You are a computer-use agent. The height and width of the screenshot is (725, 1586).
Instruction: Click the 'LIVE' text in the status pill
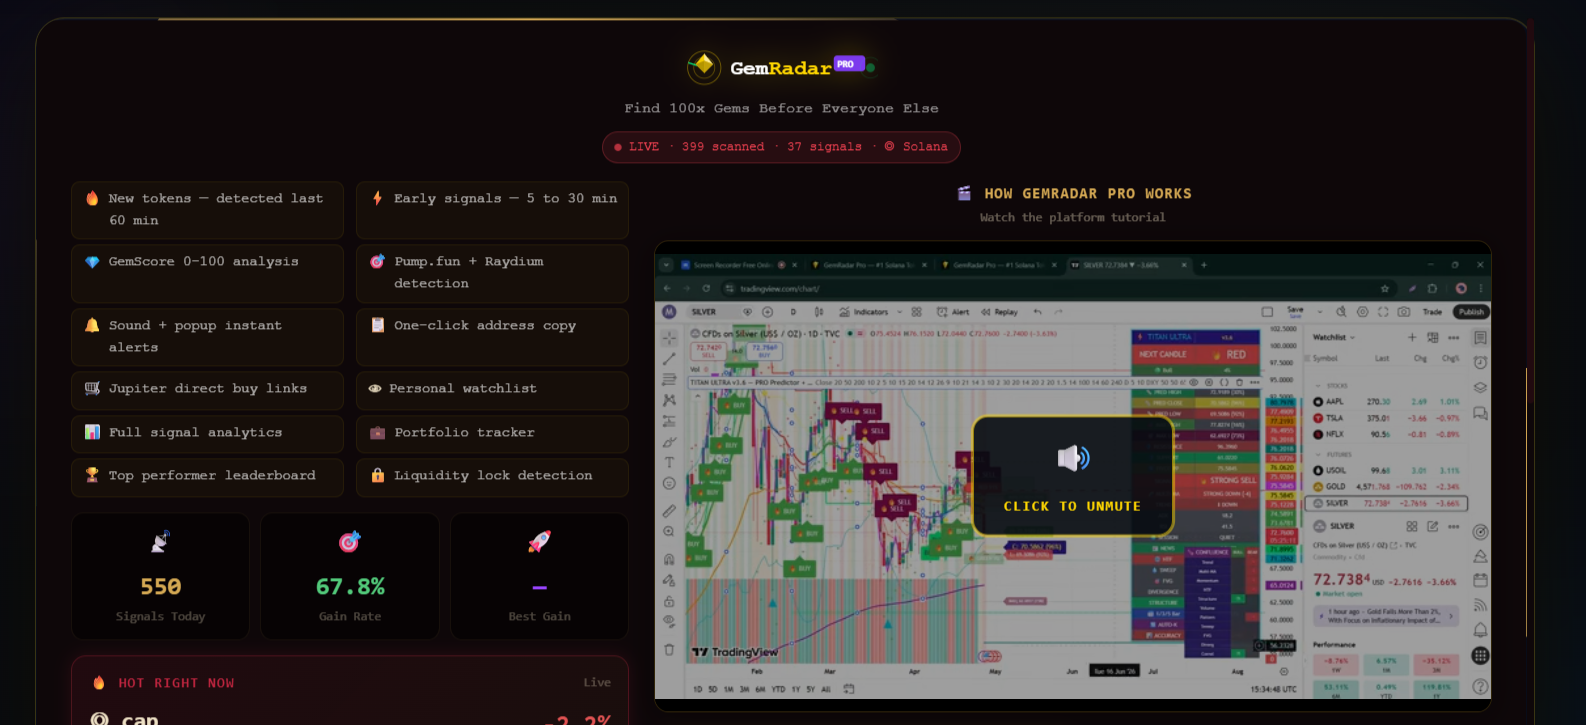pos(644,147)
